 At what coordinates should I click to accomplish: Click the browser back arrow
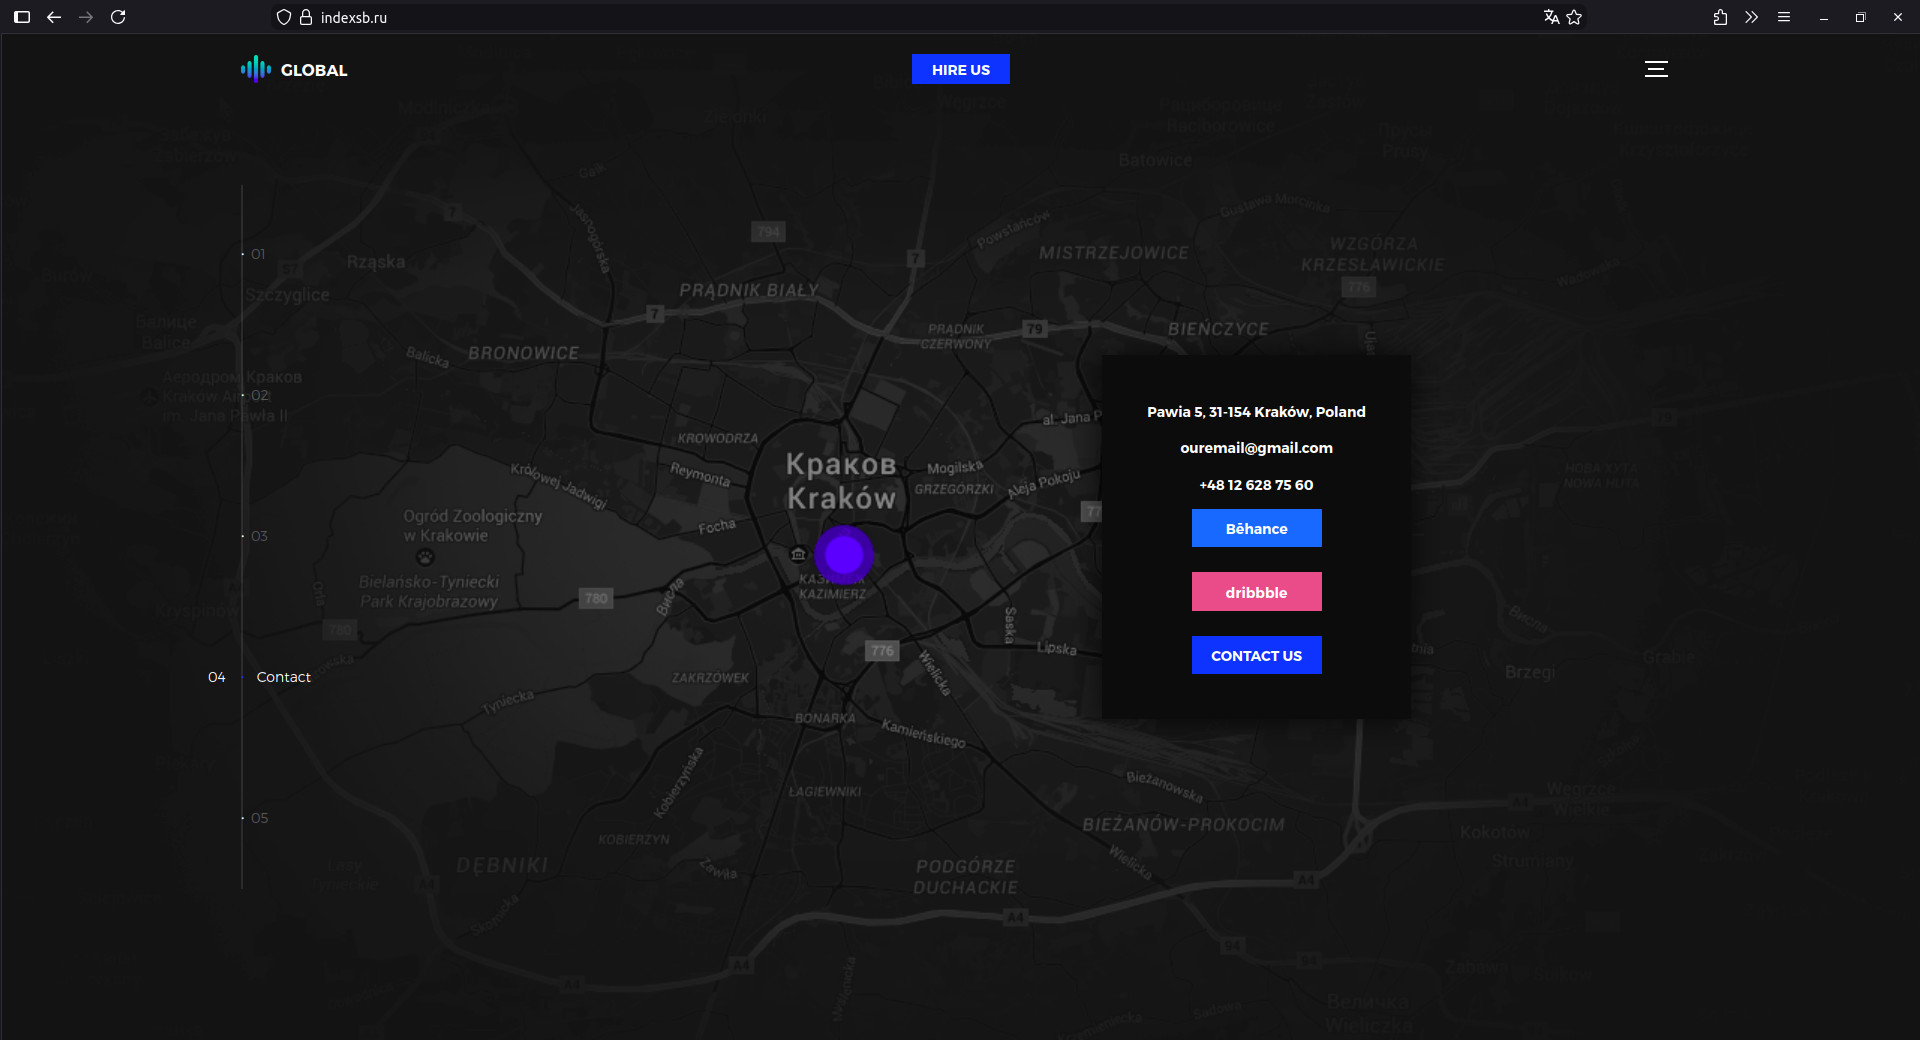(54, 17)
